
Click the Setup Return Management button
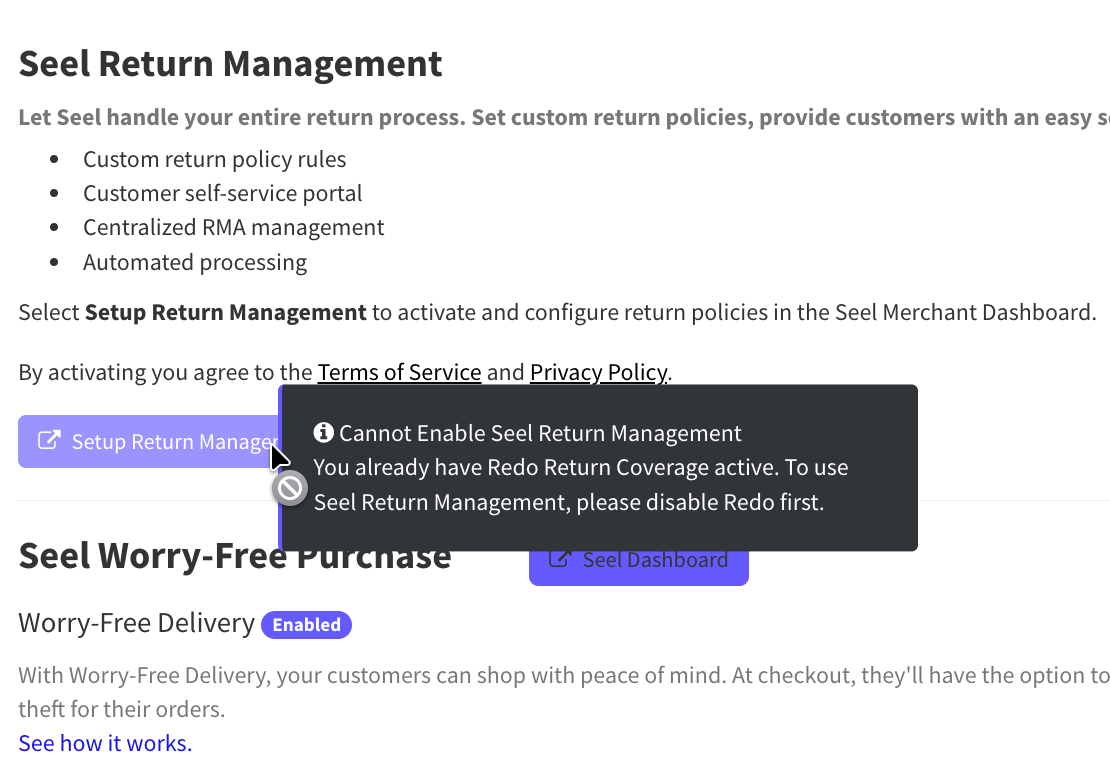pos(150,442)
